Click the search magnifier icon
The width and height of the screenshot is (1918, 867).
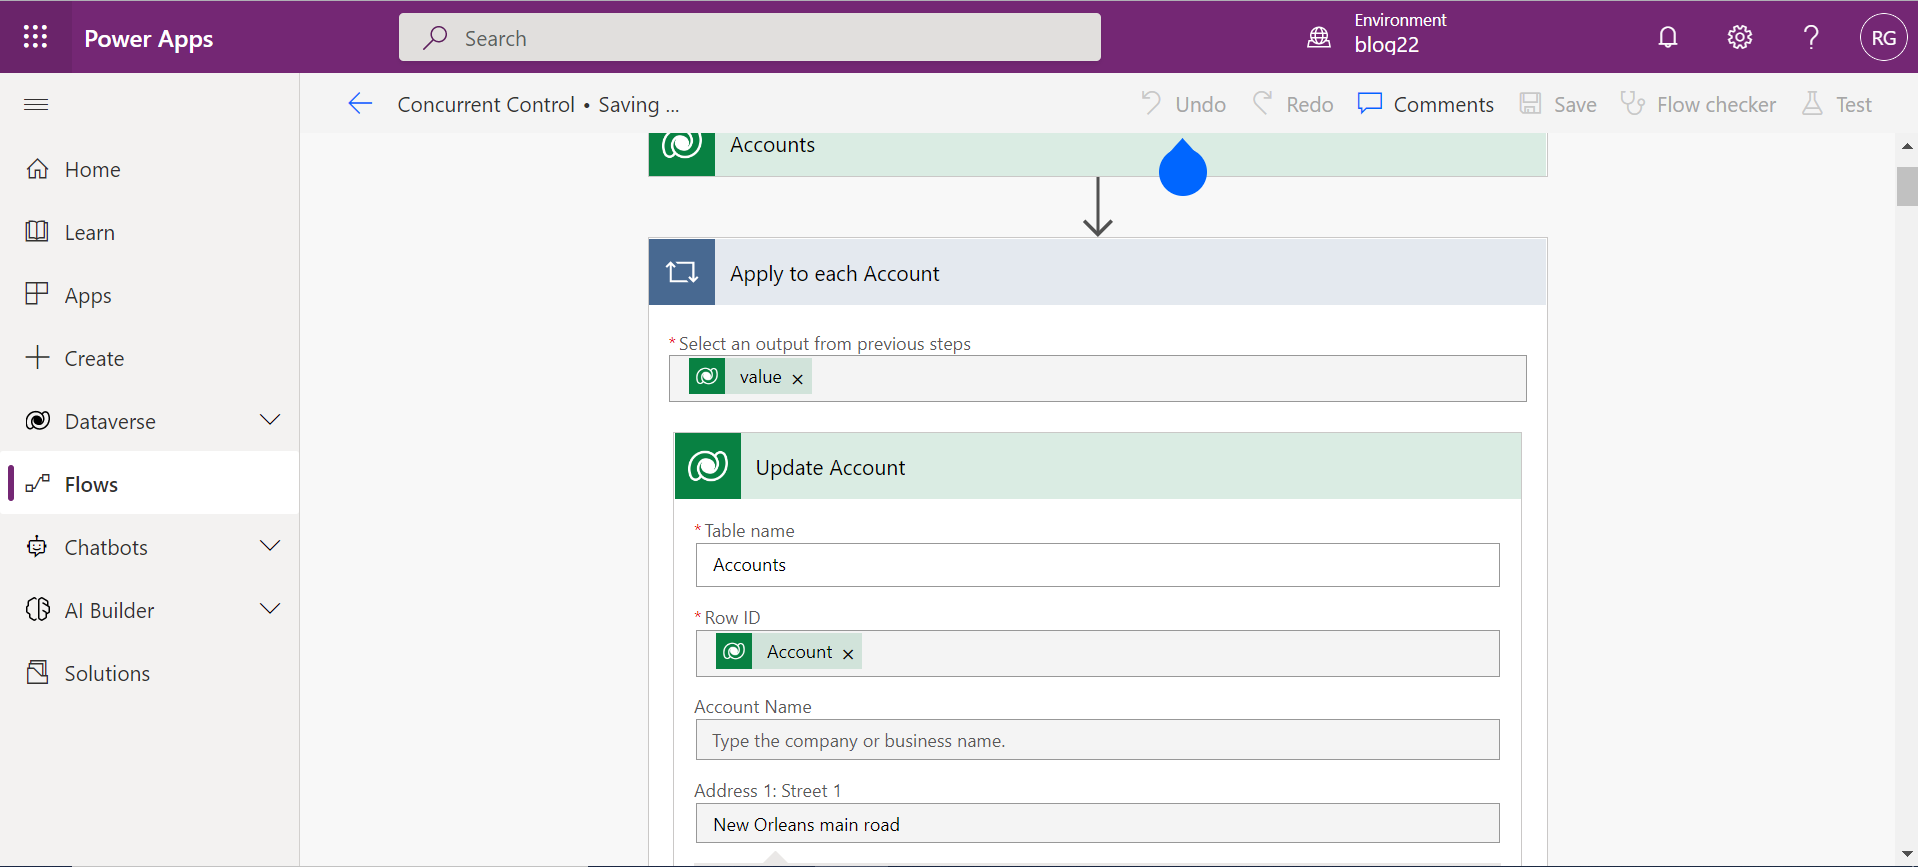pos(435,38)
